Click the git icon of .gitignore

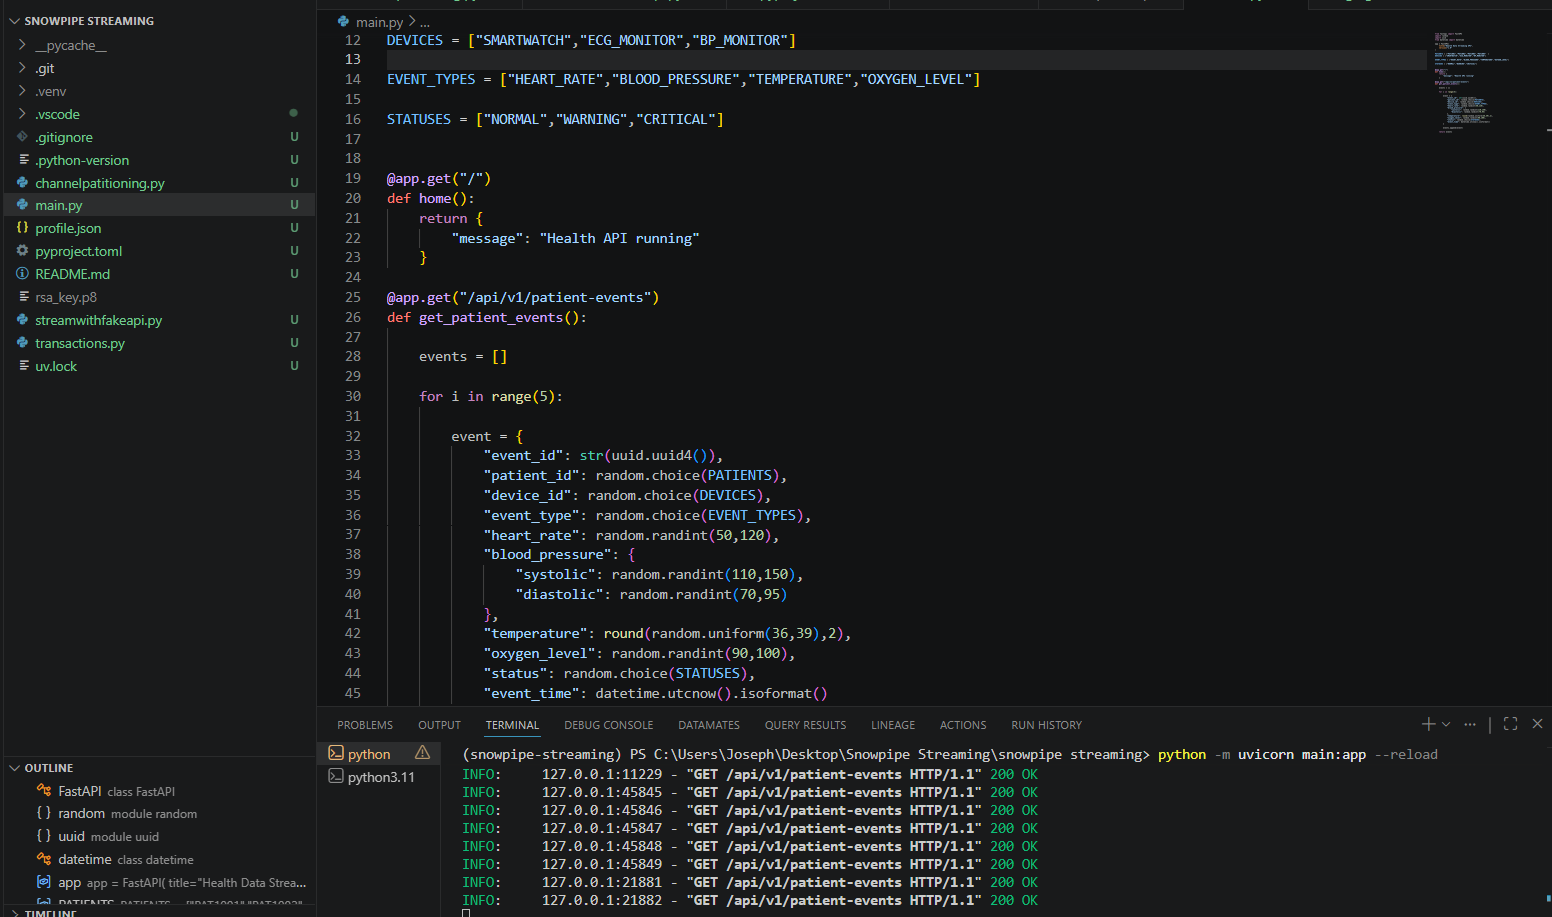pyautogui.click(x=22, y=137)
